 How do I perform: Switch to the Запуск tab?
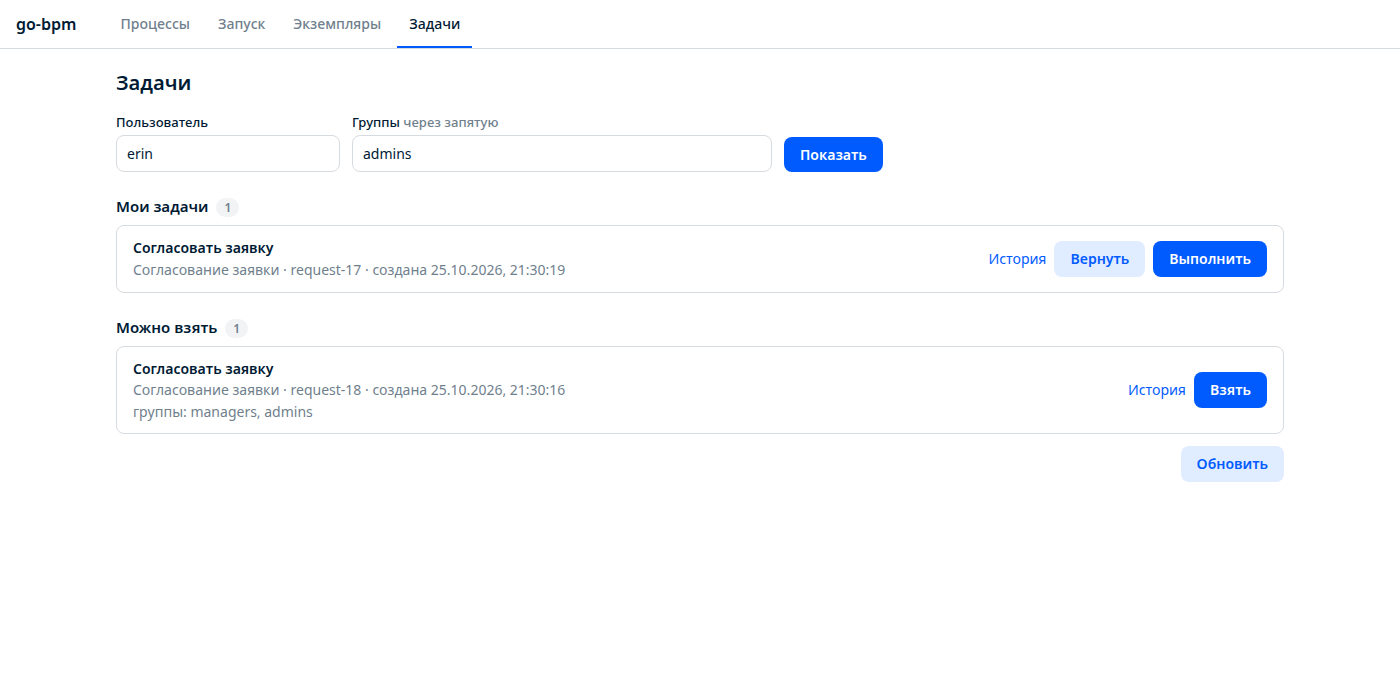(241, 24)
